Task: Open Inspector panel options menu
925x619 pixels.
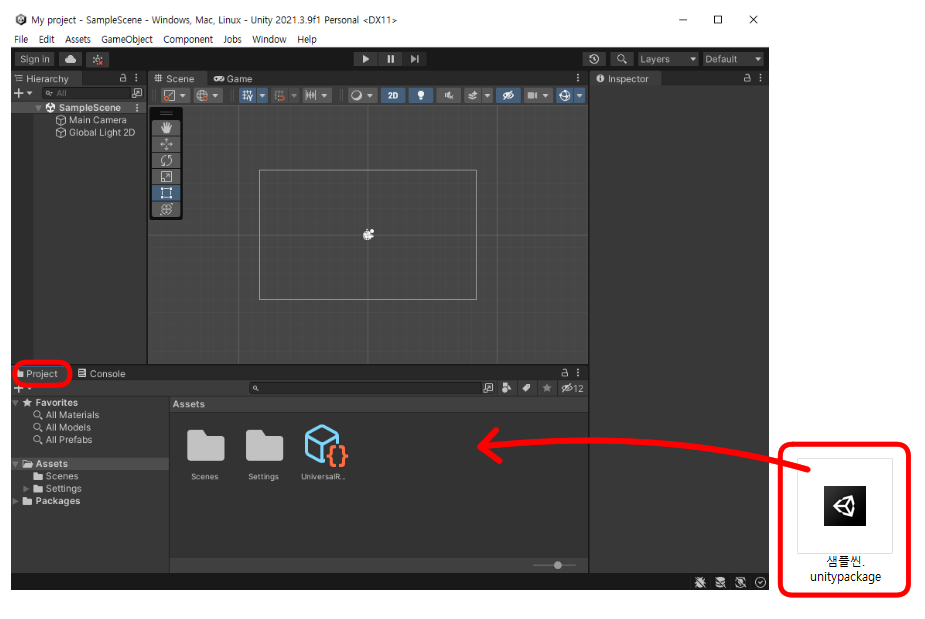Action: [x=760, y=78]
